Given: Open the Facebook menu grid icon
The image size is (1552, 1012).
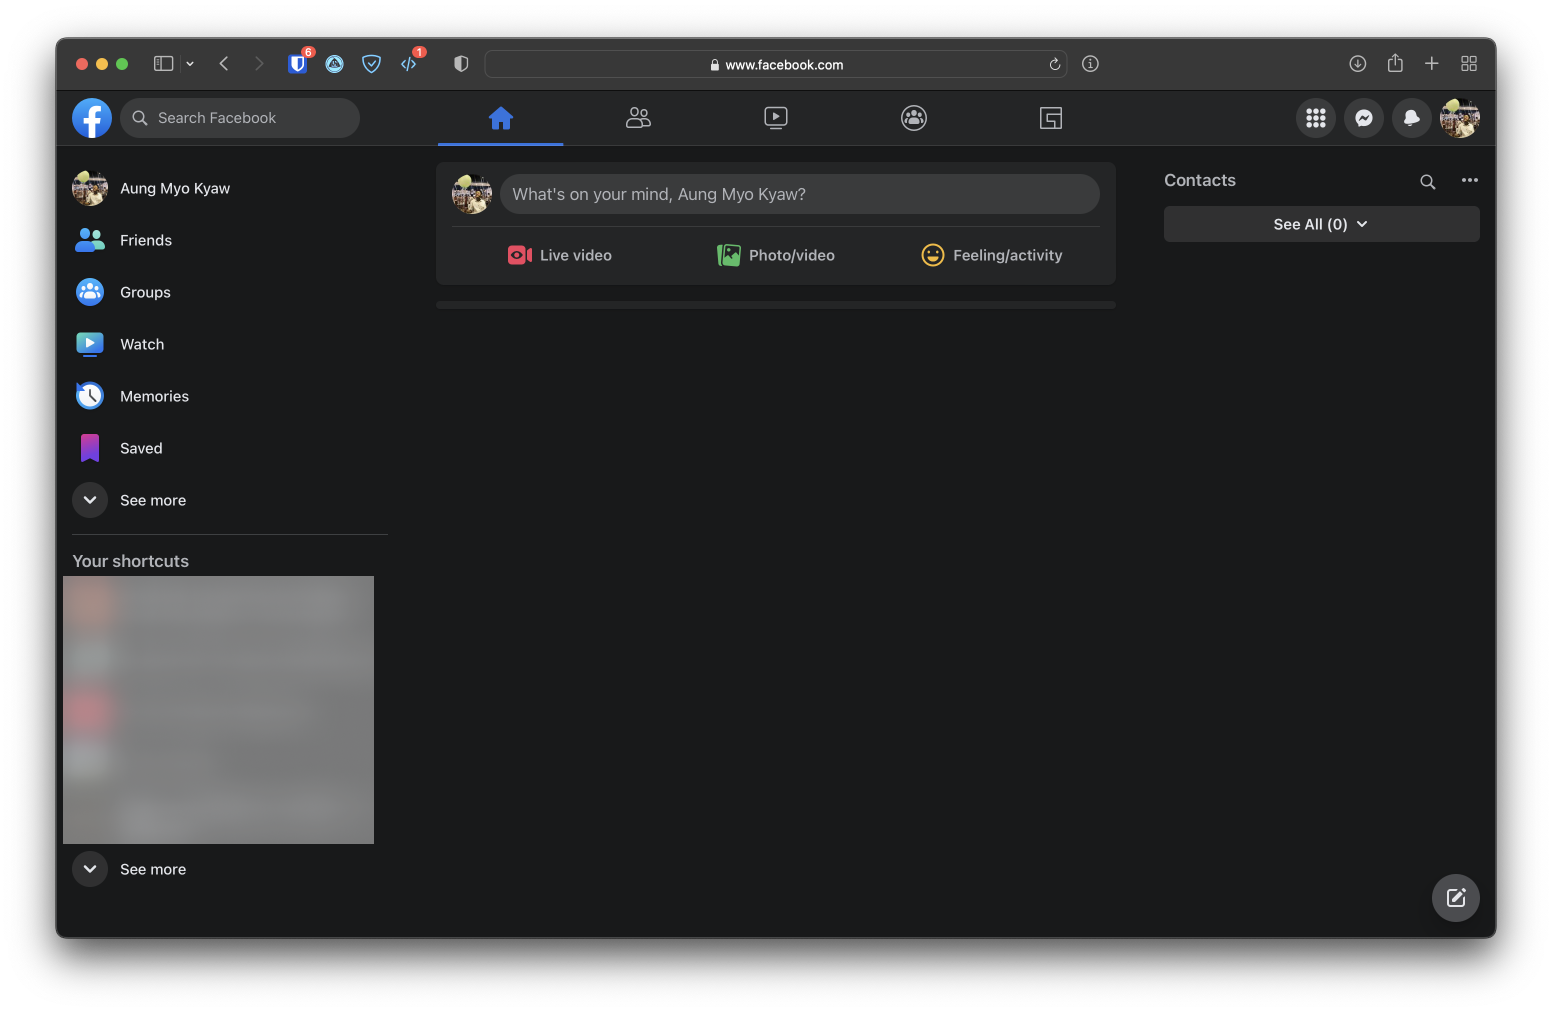Looking at the screenshot, I should [1316, 118].
